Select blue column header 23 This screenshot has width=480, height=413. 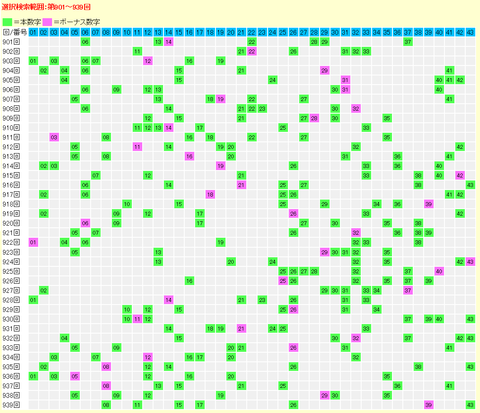[262, 32]
